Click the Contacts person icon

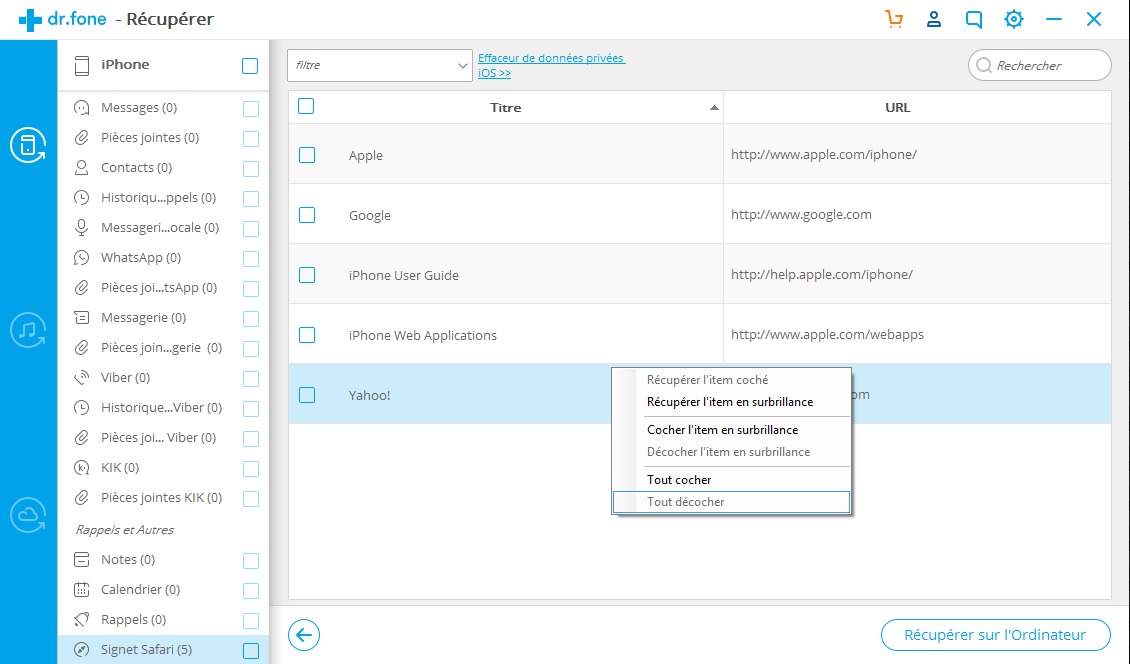pyautogui.click(x=81, y=168)
